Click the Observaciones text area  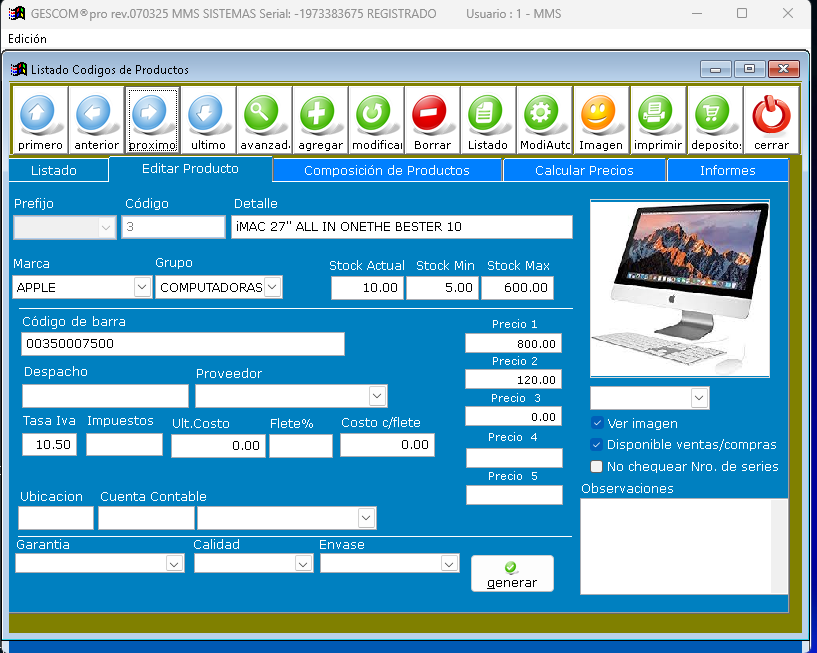click(x=676, y=546)
